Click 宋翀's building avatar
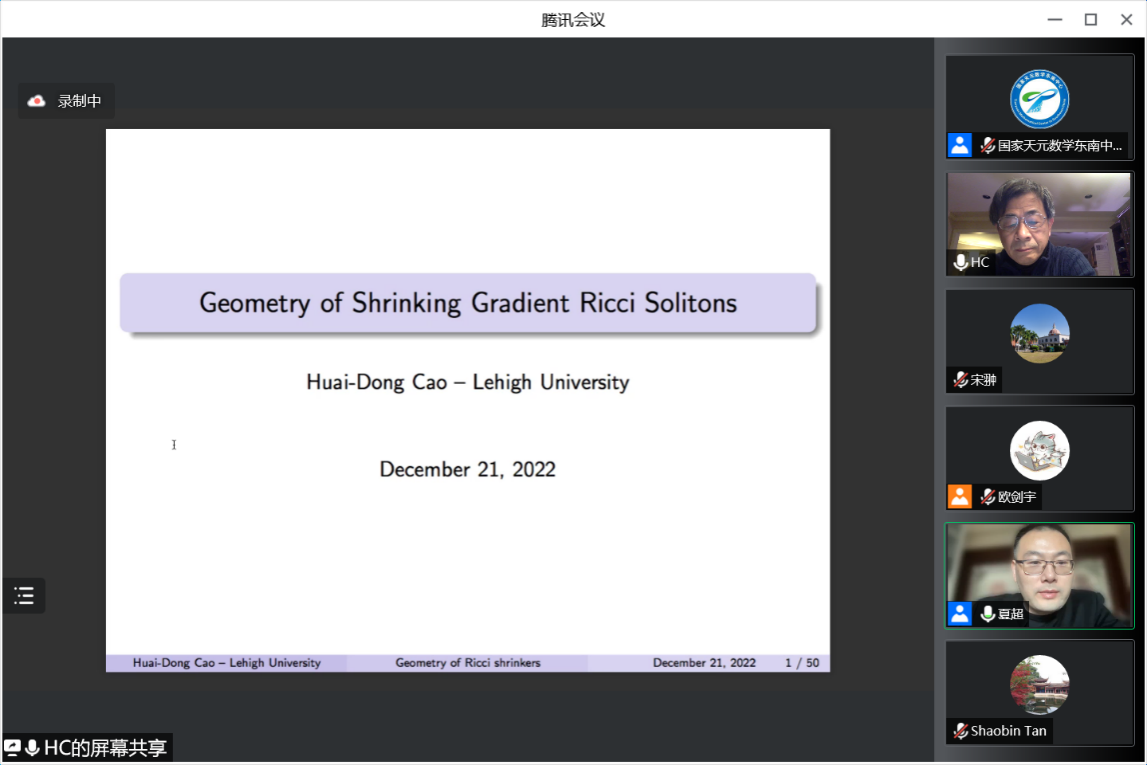This screenshot has width=1147, height=765. pyautogui.click(x=1040, y=333)
